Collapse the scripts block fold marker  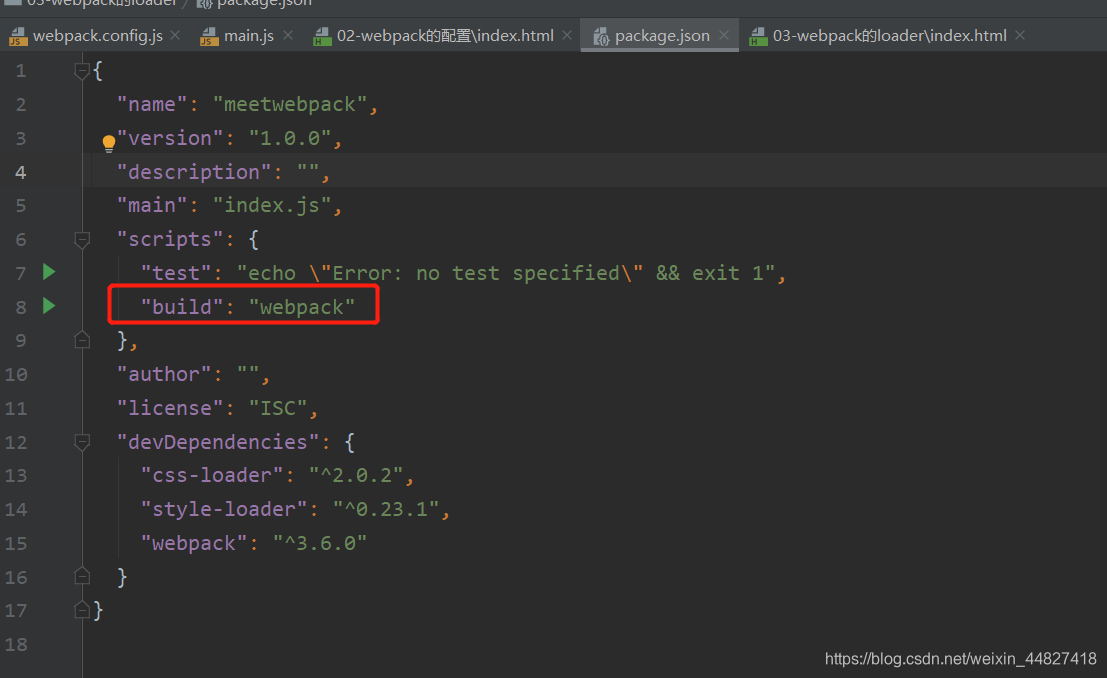[x=82, y=240]
